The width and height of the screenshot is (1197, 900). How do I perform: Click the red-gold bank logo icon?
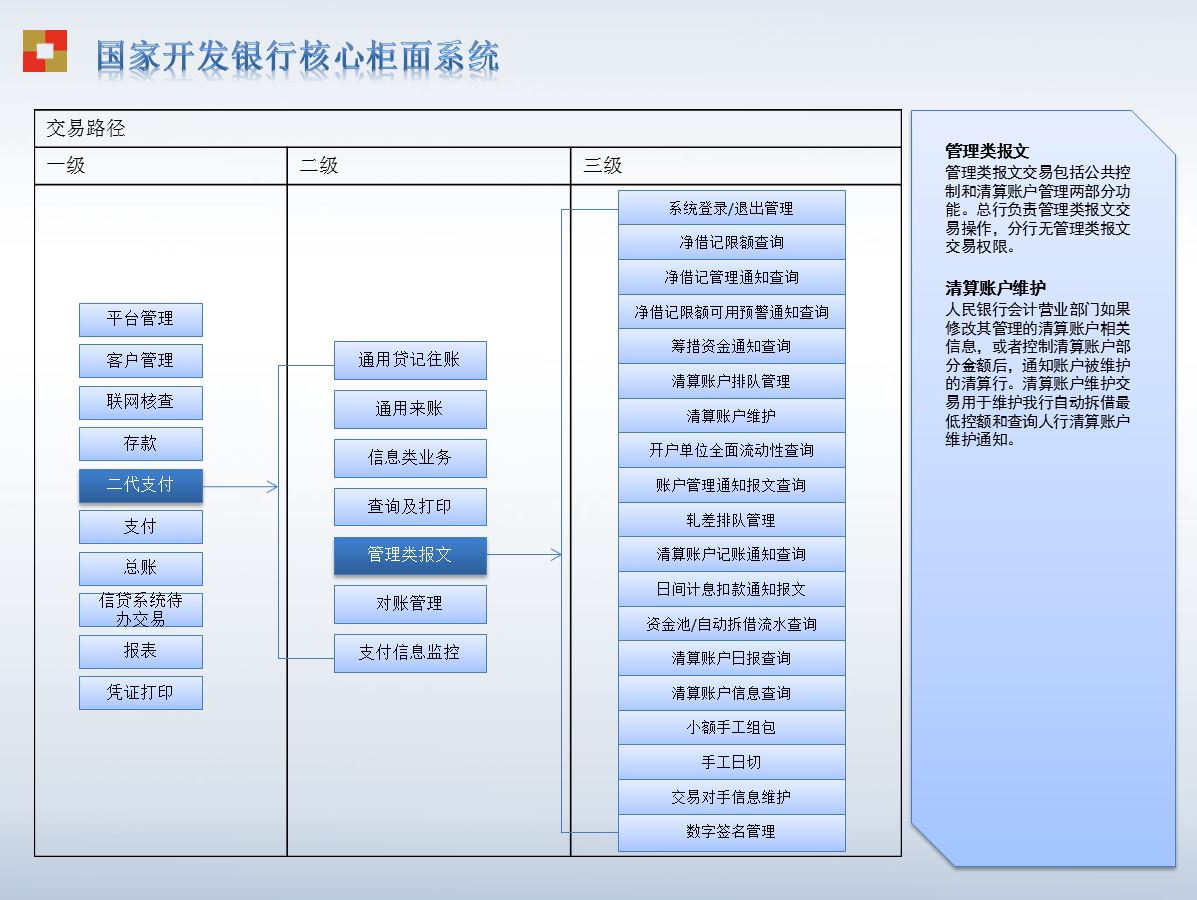pyautogui.click(x=45, y=51)
